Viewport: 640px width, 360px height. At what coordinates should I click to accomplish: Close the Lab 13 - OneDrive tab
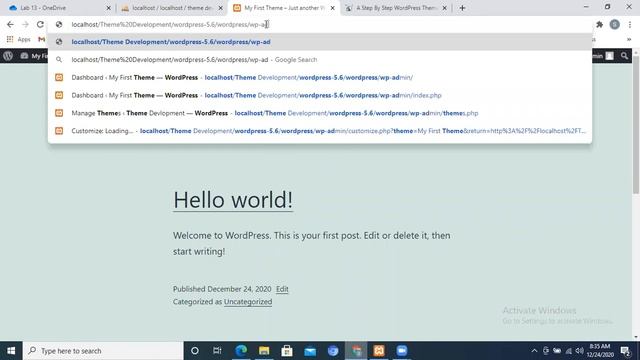pos(109,8)
